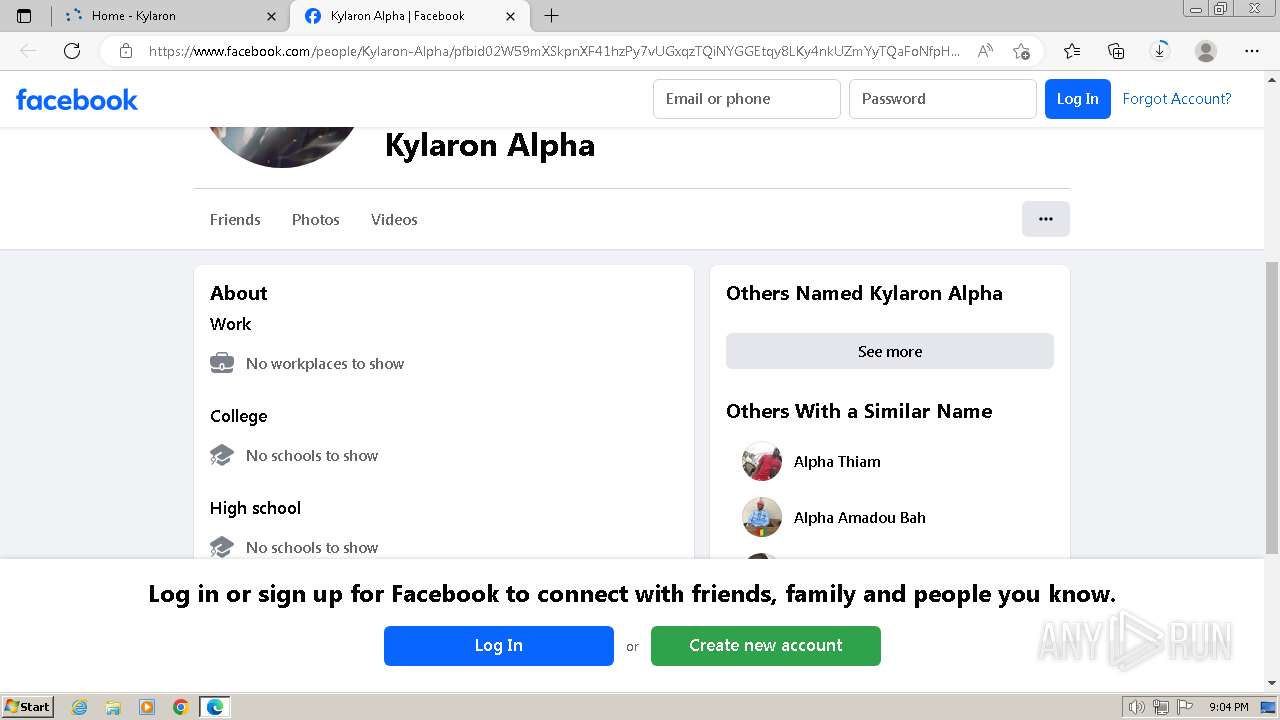
Task: Focus the Password field
Action: pyautogui.click(x=943, y=99)
